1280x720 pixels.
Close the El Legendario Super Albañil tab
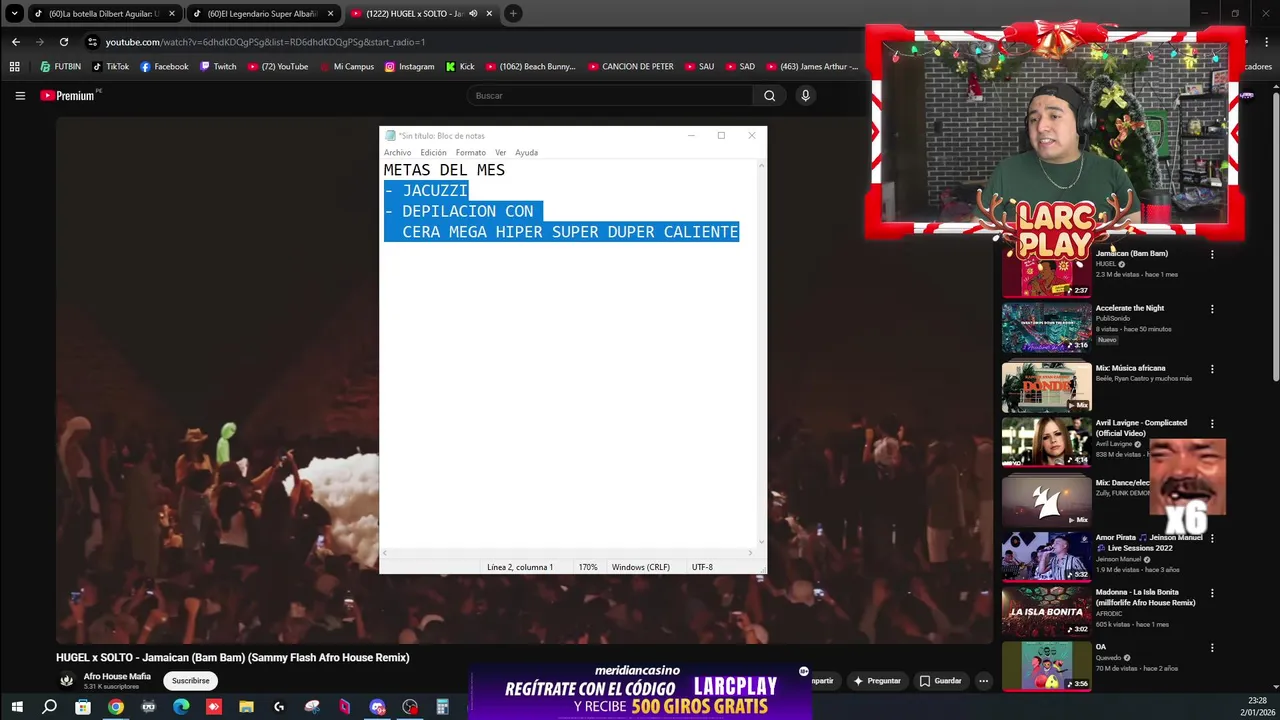tap(331, 14)
